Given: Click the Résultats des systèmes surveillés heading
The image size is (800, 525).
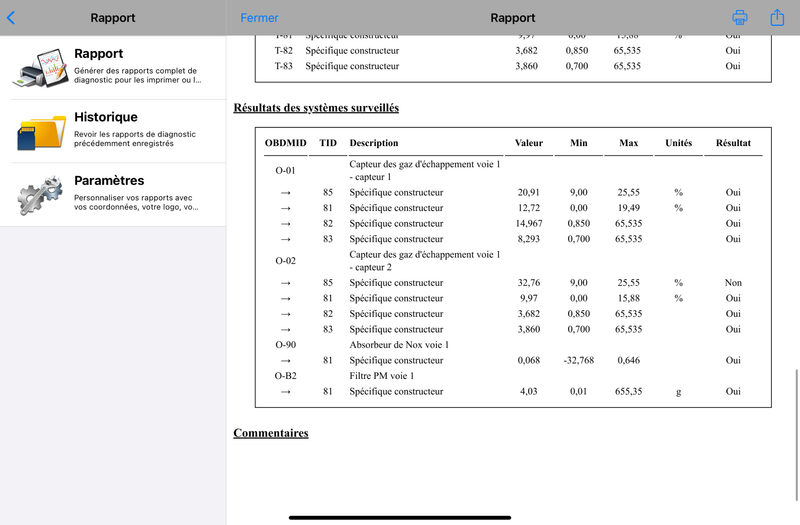Looking at the screenshot, I should pyautogui.click(x=316, y=108).
